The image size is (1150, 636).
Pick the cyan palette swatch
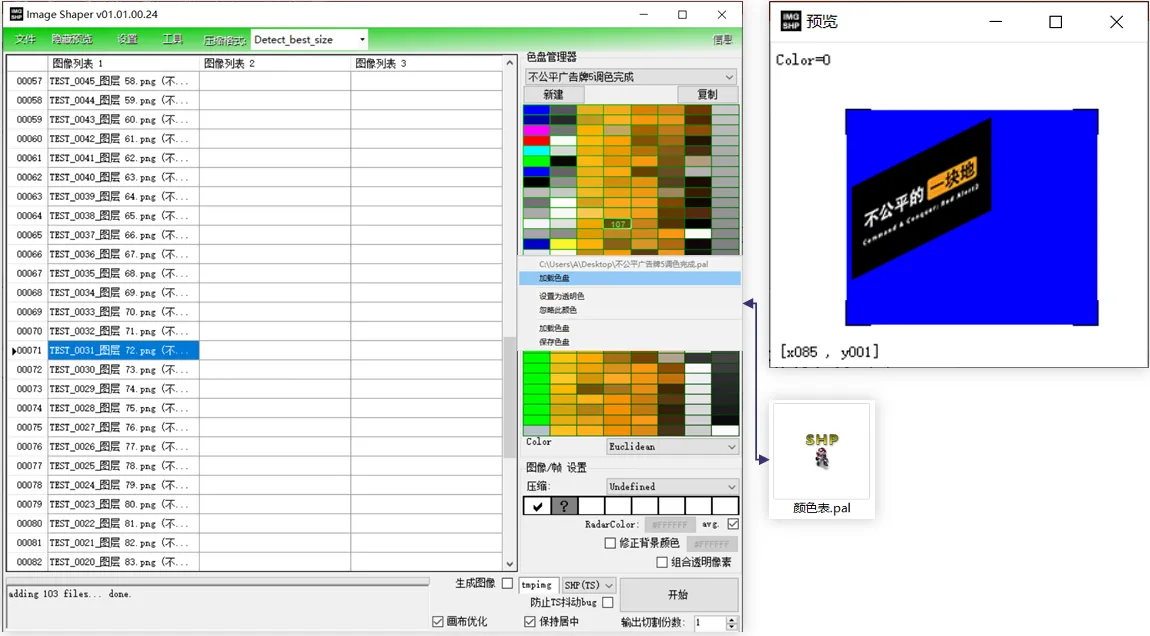point(536,150)
